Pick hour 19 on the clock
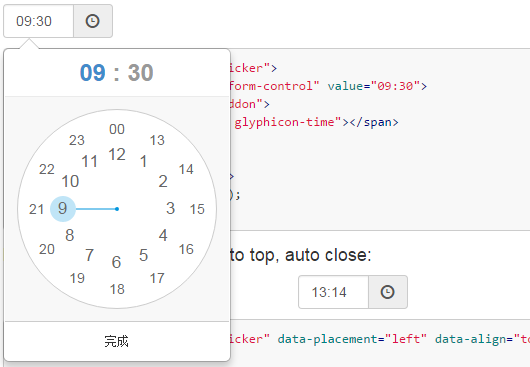Viewport: 530px width, 367px height. point(77,278)
